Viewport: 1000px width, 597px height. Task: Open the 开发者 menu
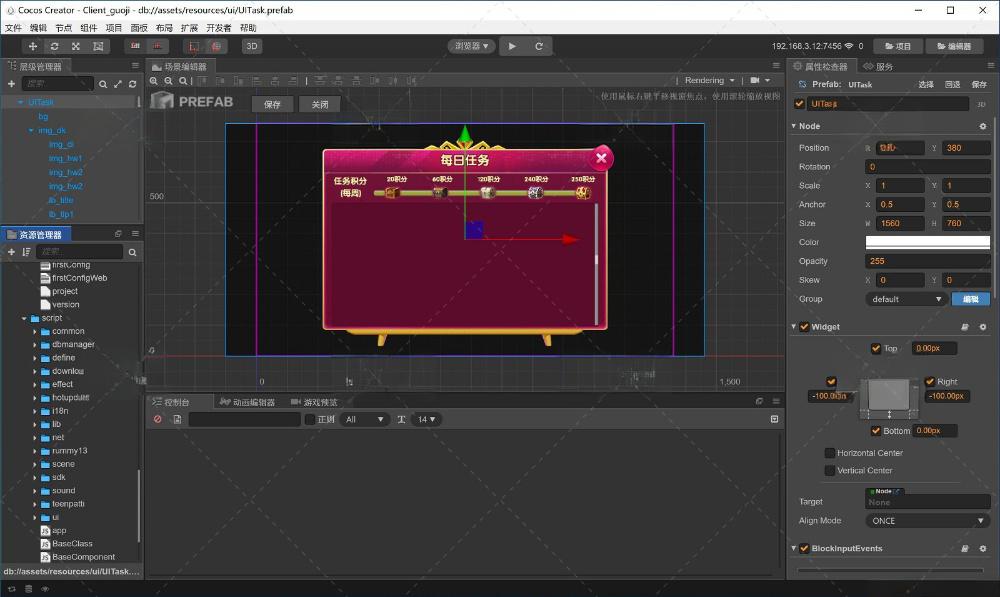[219, 28]
